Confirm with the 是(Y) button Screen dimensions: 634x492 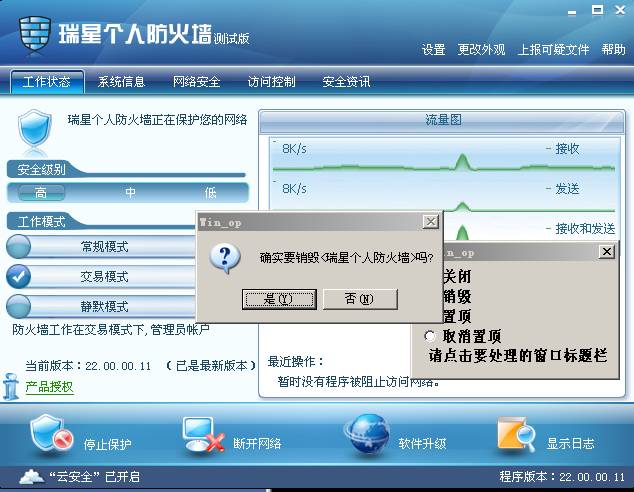[x=279, y=299]
